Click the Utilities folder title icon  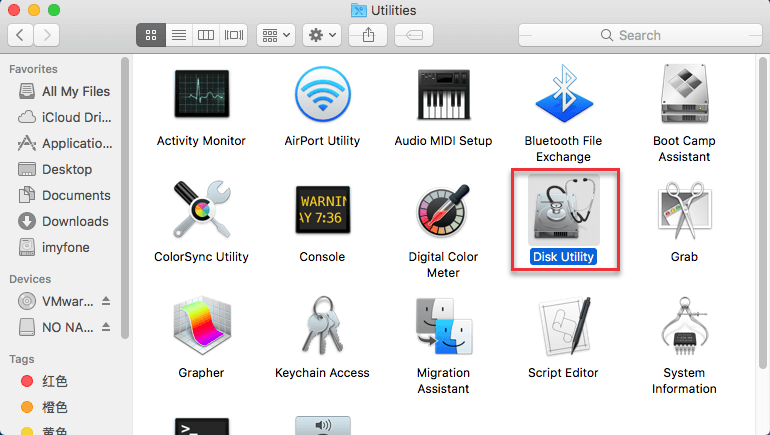[359, 10]
